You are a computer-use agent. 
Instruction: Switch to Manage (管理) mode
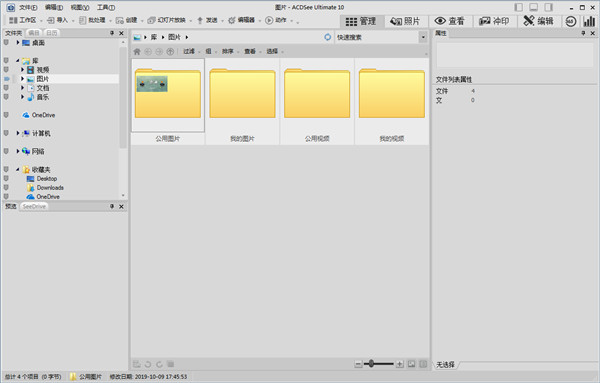[361, 21]
